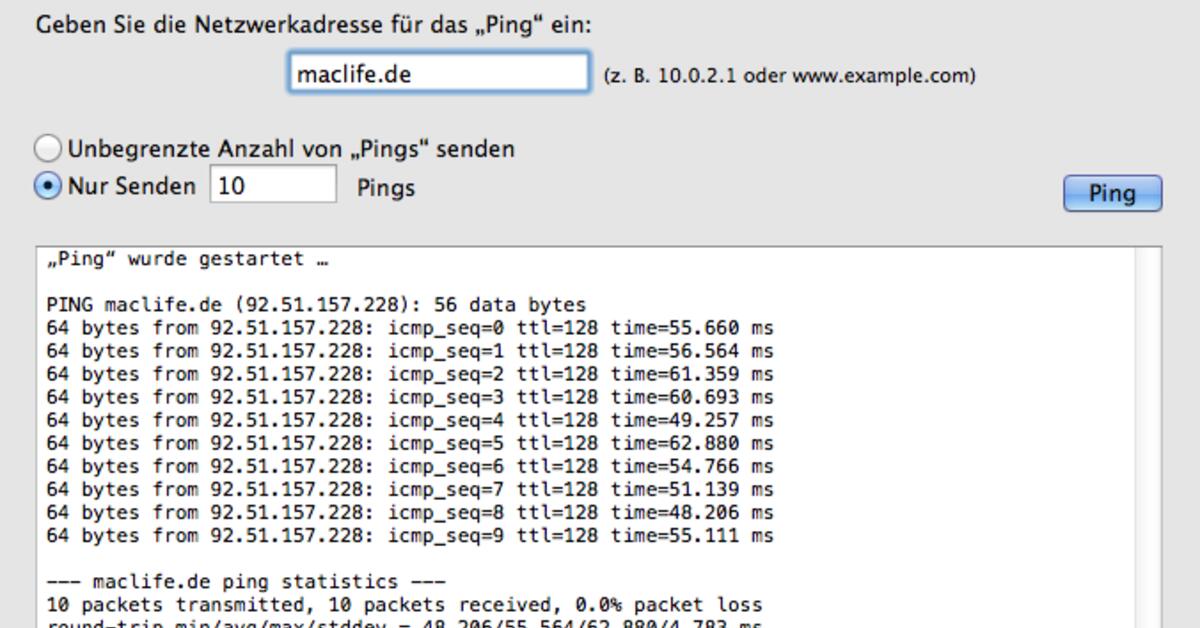Click the icmp_seq=0 result line
1200x628 pixels.
click(410, 328)
